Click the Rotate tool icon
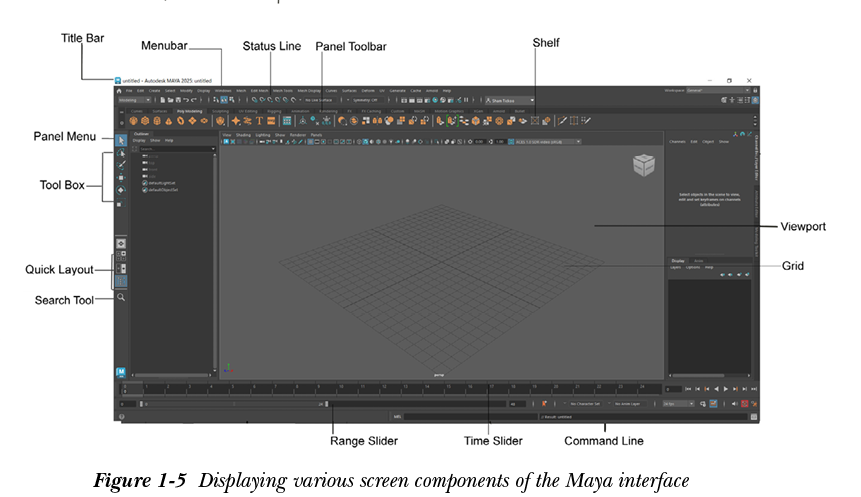The image size is (861, 497). click(121, 190)
